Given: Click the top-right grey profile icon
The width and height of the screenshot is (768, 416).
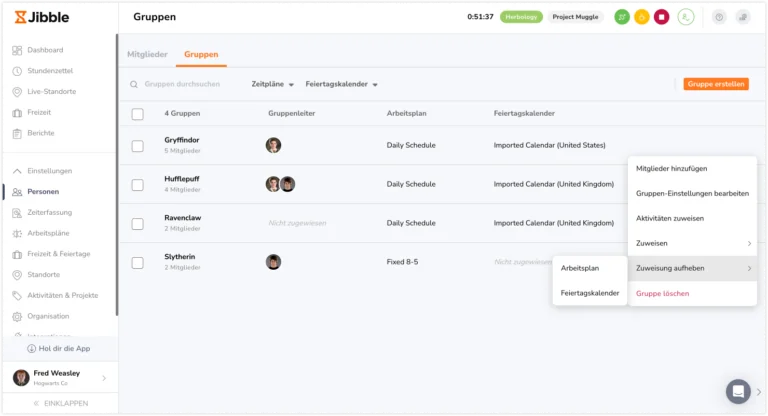Looking at the screenshot, I should coord(743,17).
